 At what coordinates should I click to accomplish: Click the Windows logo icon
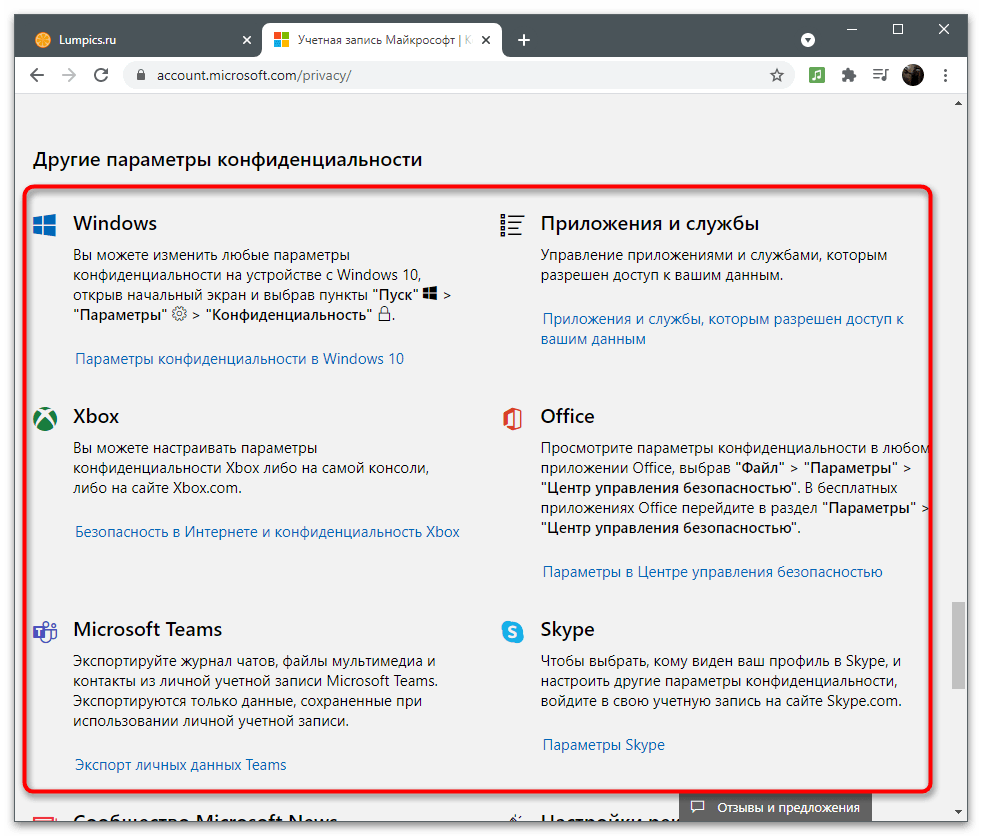(x=44, y=225)
